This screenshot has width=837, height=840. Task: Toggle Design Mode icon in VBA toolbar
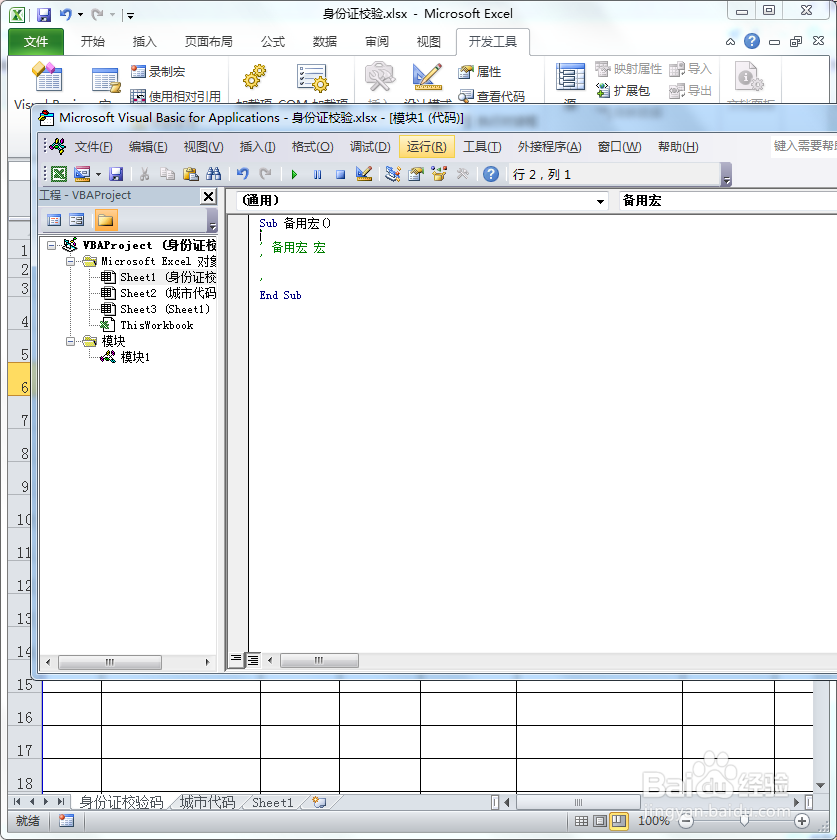[x=364, y=174]
